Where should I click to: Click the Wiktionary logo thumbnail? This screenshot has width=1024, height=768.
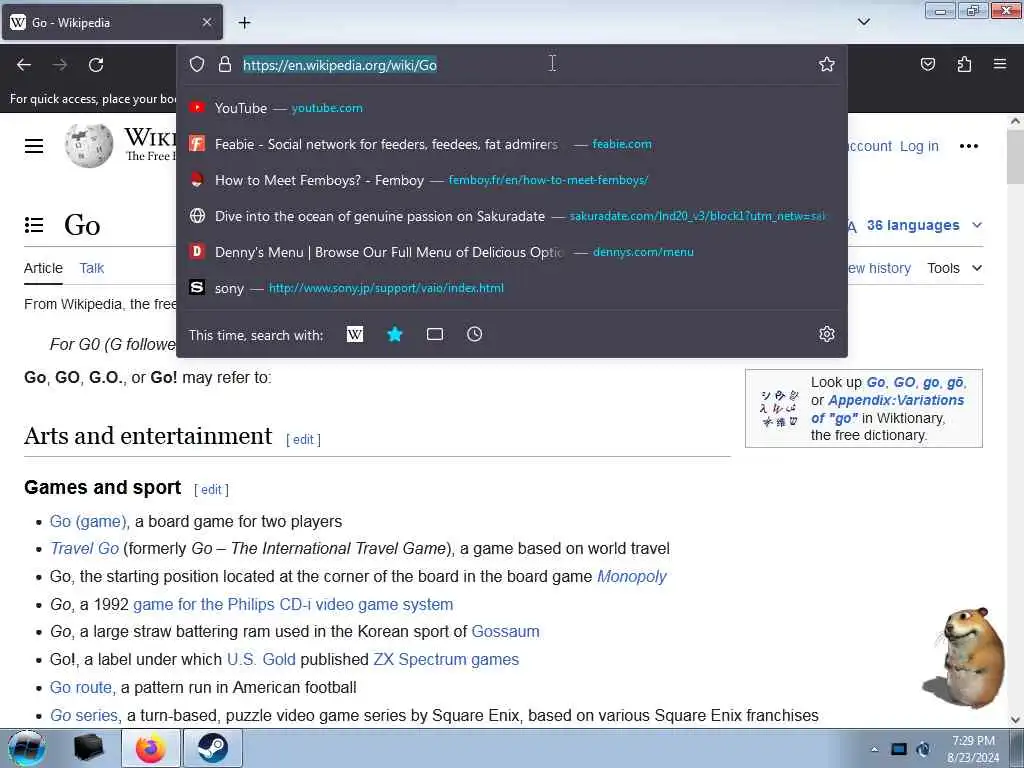[x=779, y=409]
